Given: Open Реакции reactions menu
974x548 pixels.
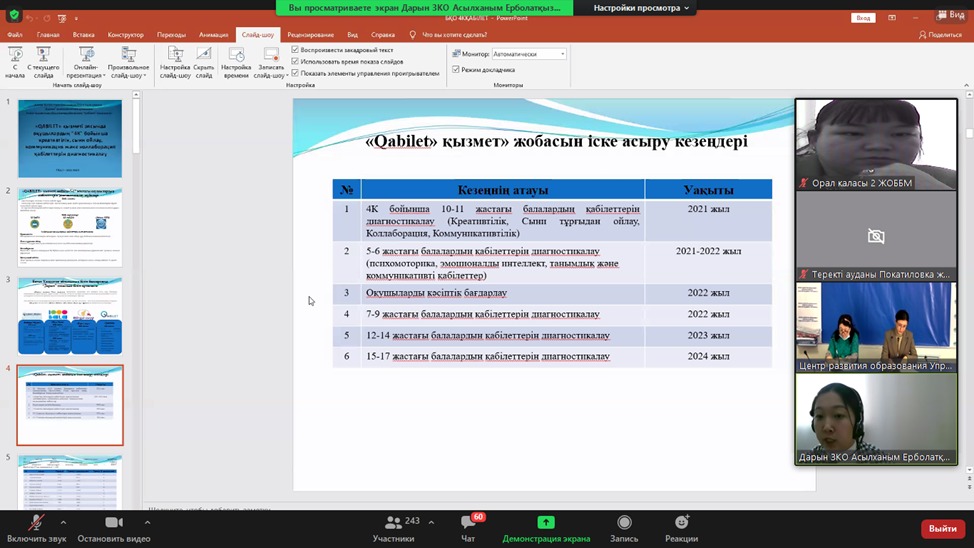Looking at the screenshot, I should click(681, 529).
